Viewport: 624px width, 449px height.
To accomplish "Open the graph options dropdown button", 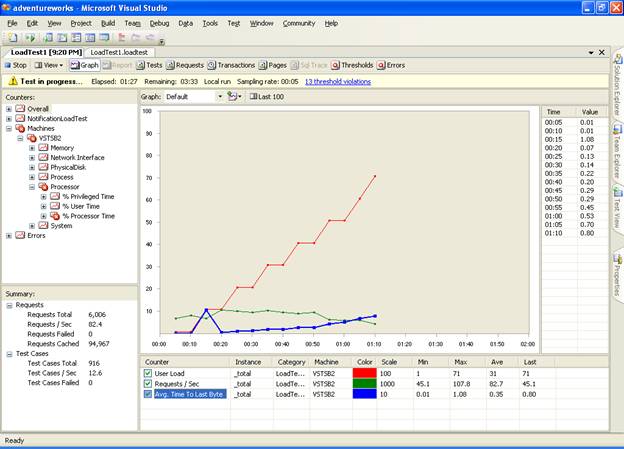I will 234,96.
